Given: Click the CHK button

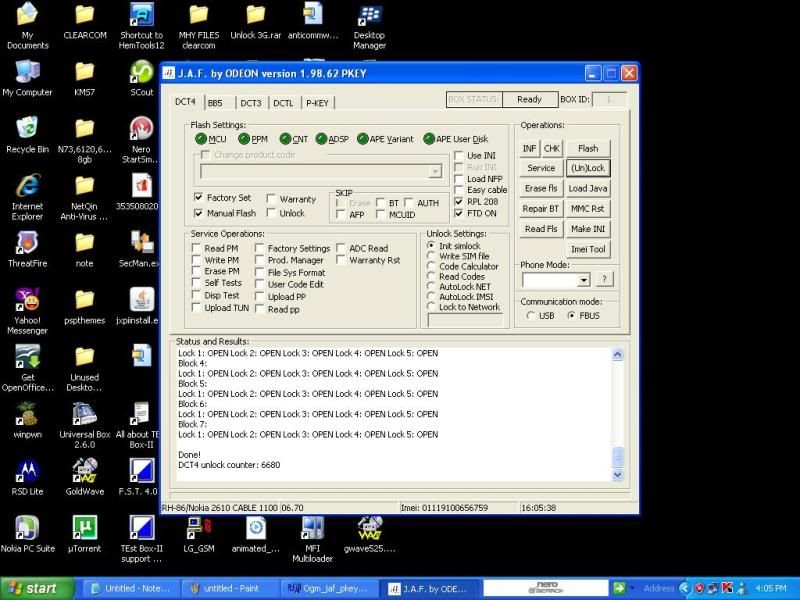Looking at the screenshot, I should click(552, 148).
